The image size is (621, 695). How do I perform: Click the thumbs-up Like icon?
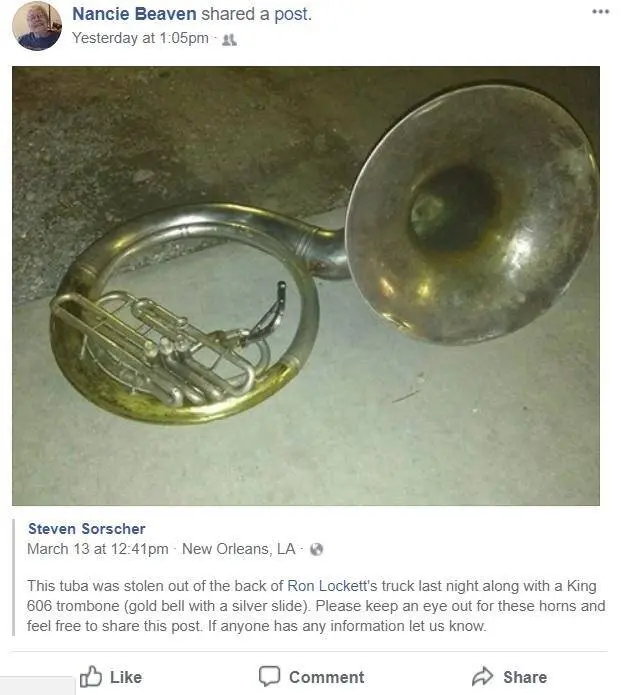[91, 677]
